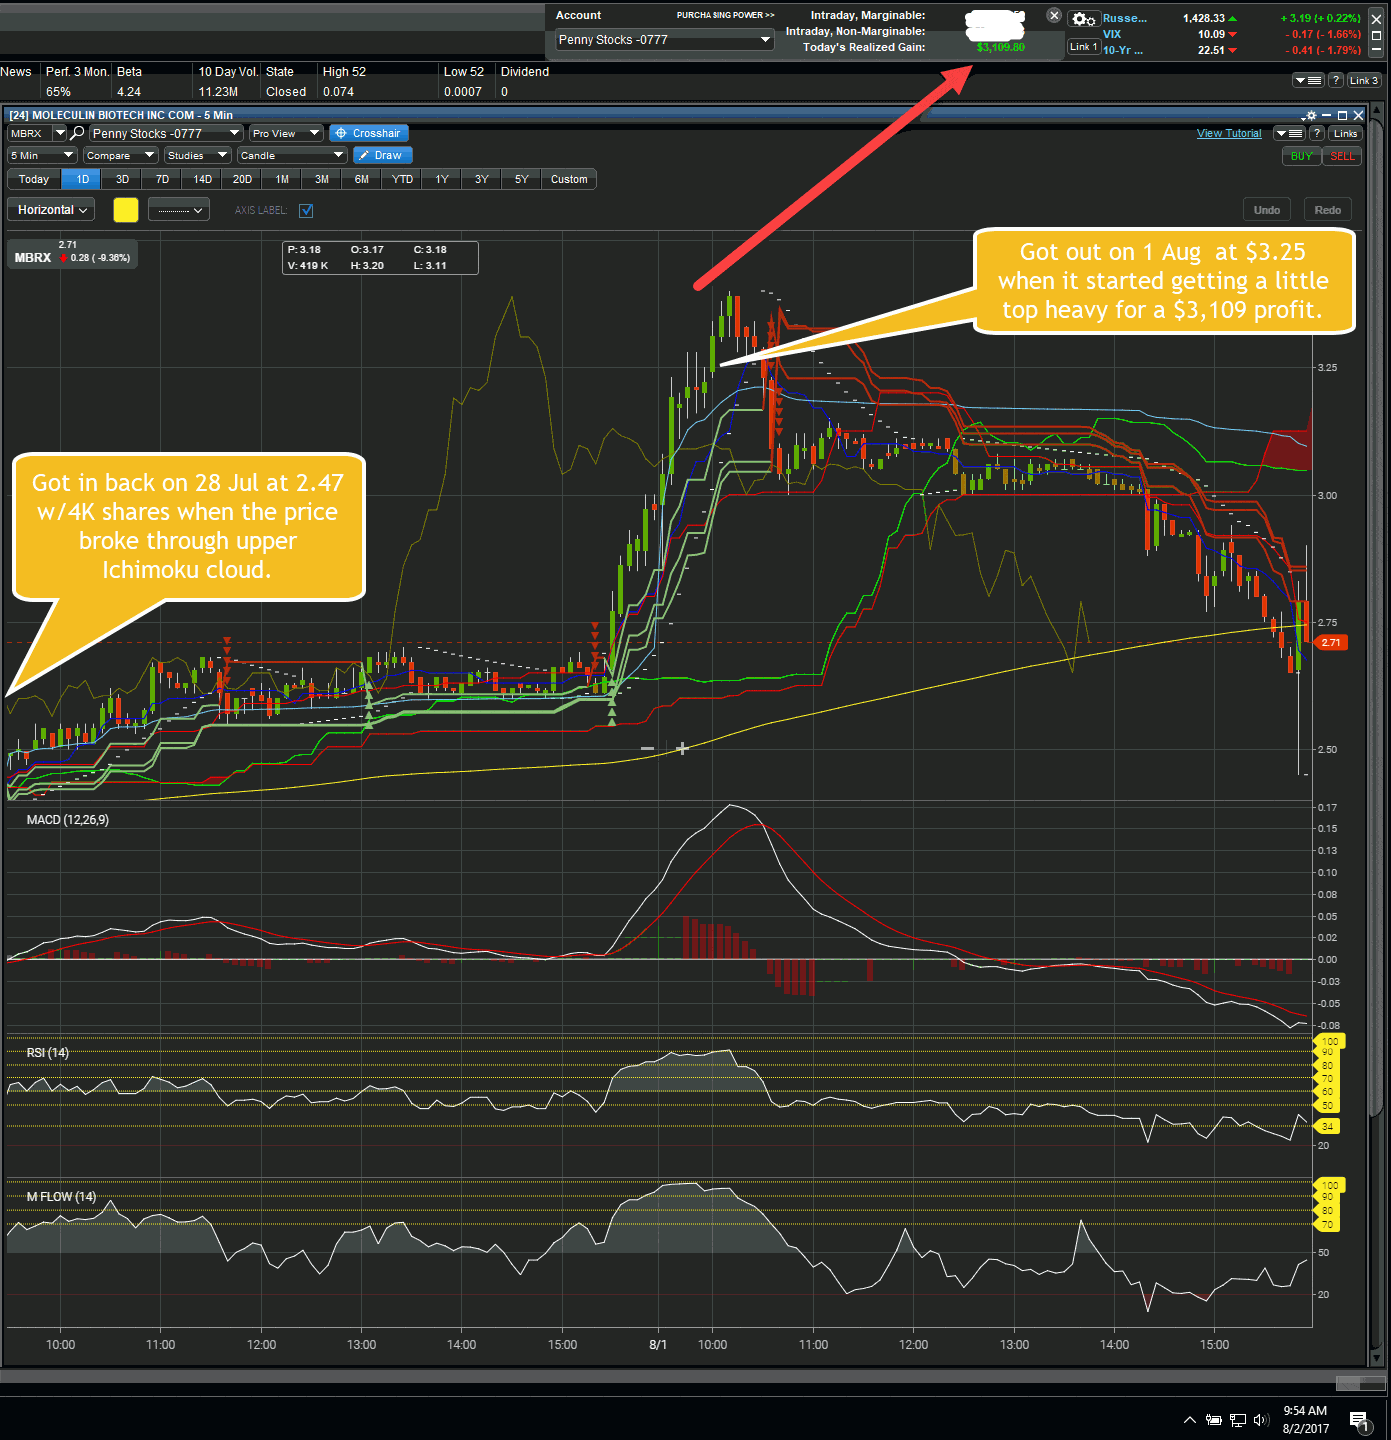
Task: Toggle the AXIS LABEL checkbox
Action: (x=306, y=210)
